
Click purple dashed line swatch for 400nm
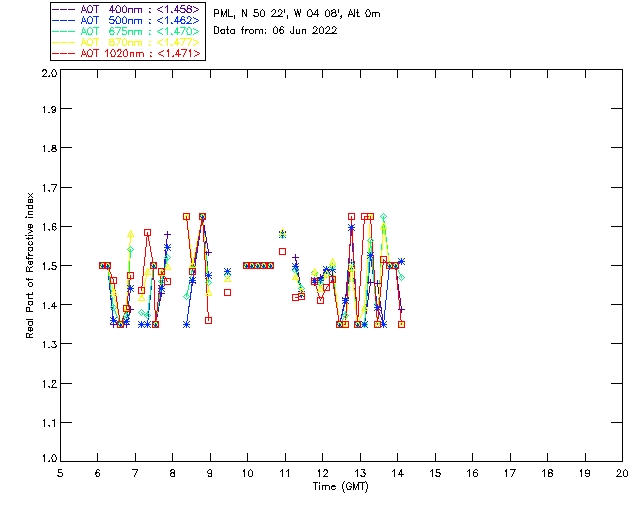64,9
